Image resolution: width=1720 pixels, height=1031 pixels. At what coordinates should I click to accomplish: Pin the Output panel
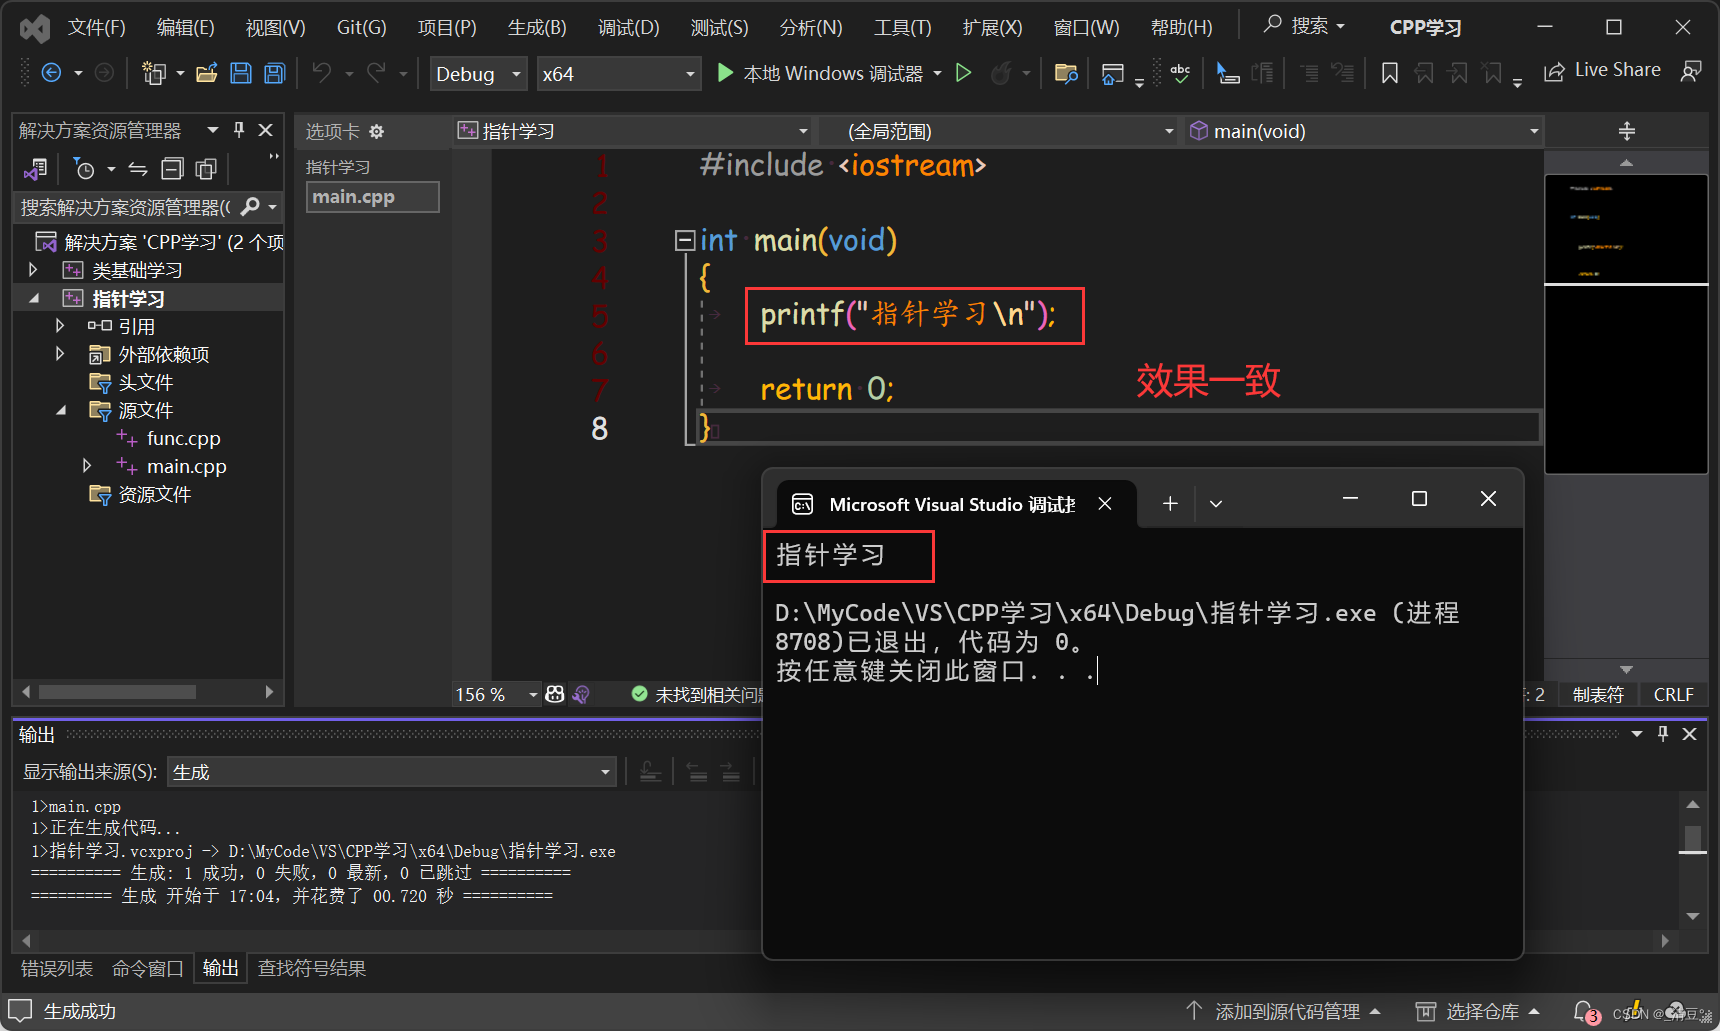click(x=1663, y=734)
